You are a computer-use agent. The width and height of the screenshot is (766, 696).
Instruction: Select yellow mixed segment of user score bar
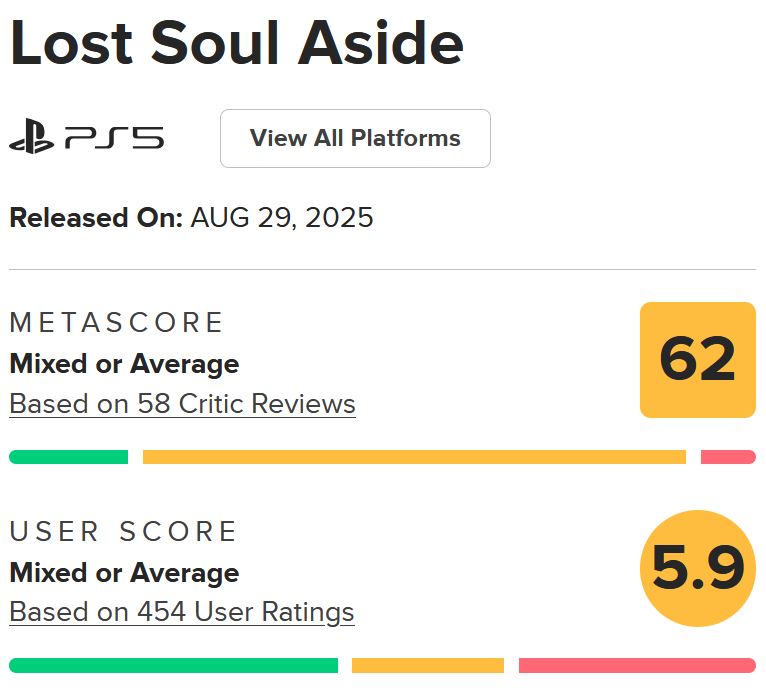point(428,665)
